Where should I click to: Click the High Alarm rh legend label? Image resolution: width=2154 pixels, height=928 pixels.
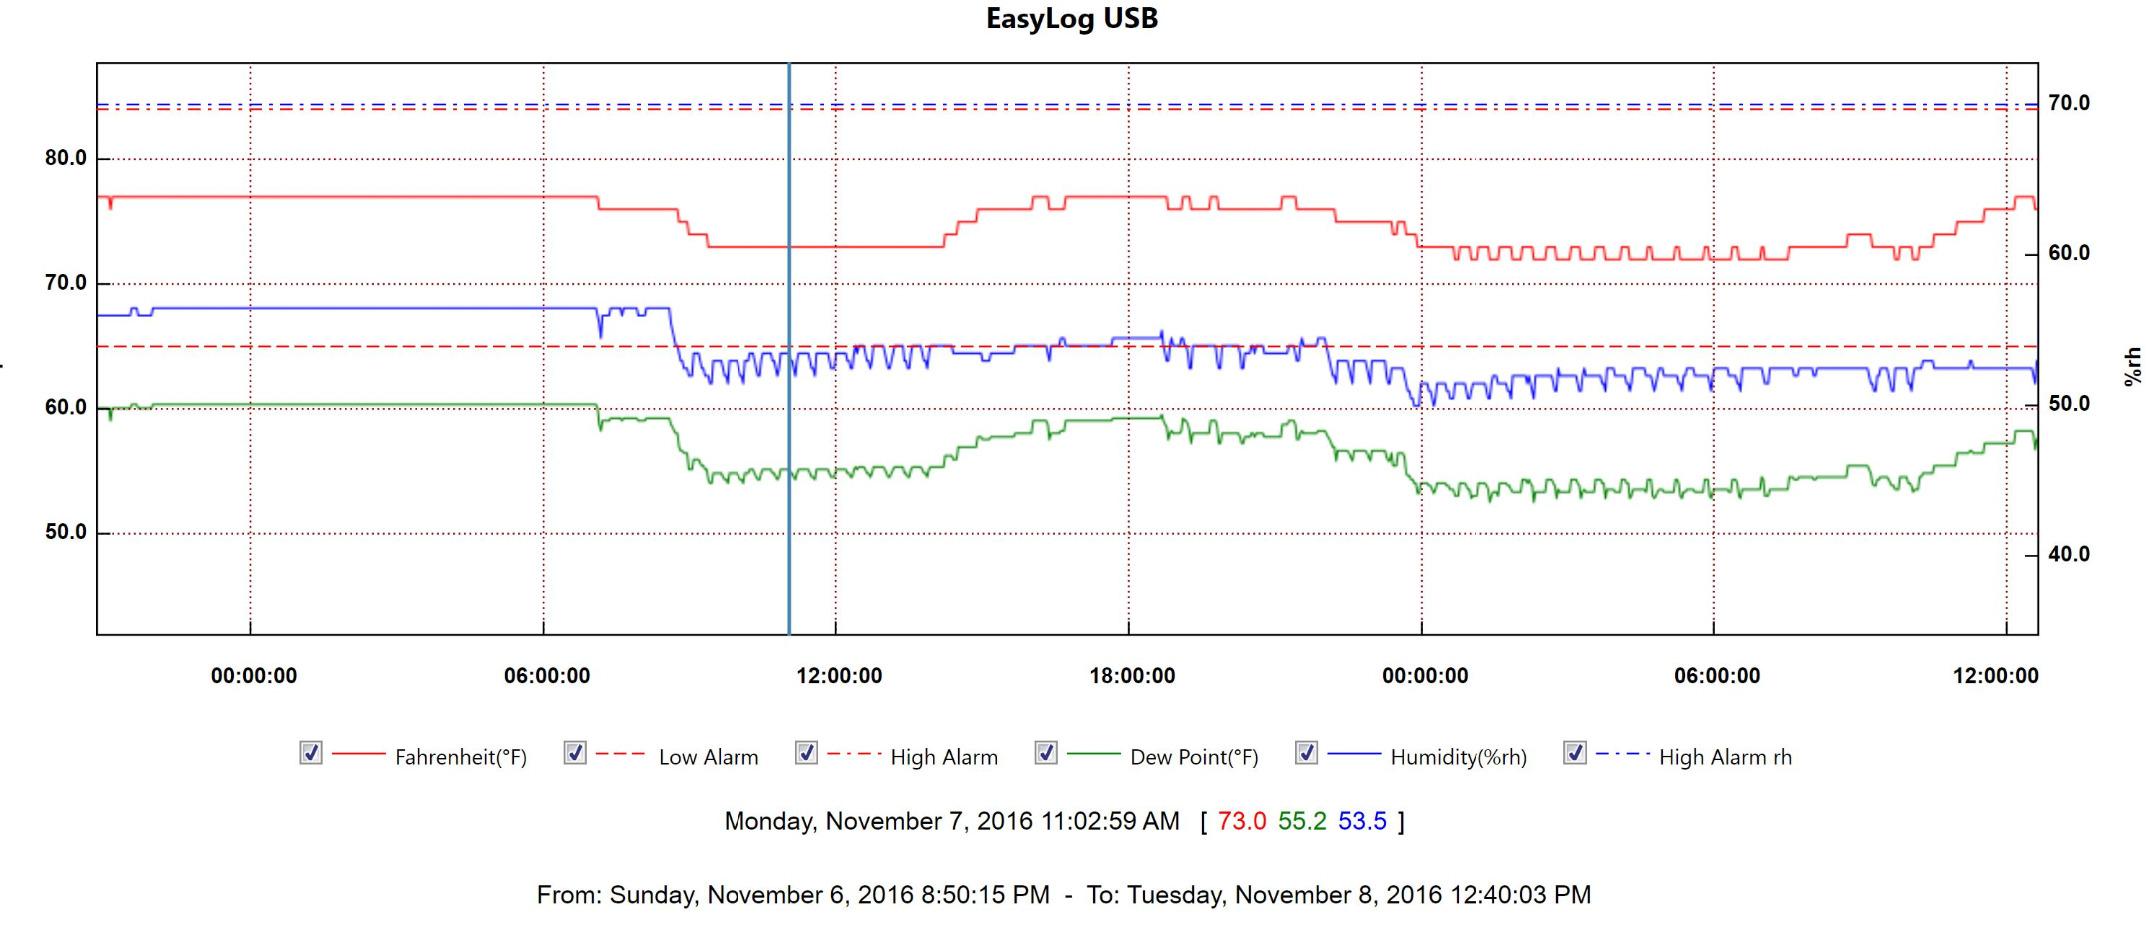click(x=1725, y=757)
